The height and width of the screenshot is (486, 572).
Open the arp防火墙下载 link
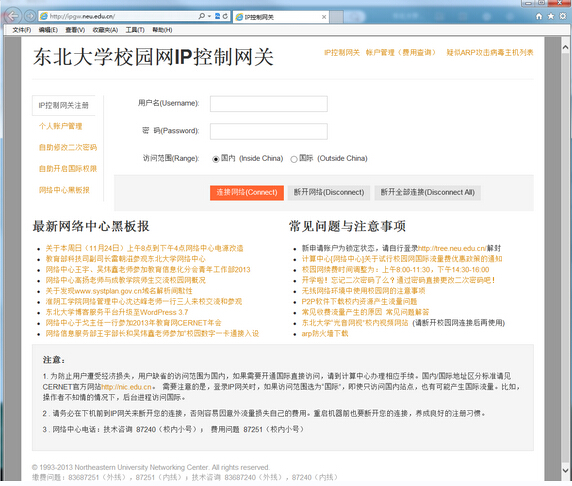(325, 333)
